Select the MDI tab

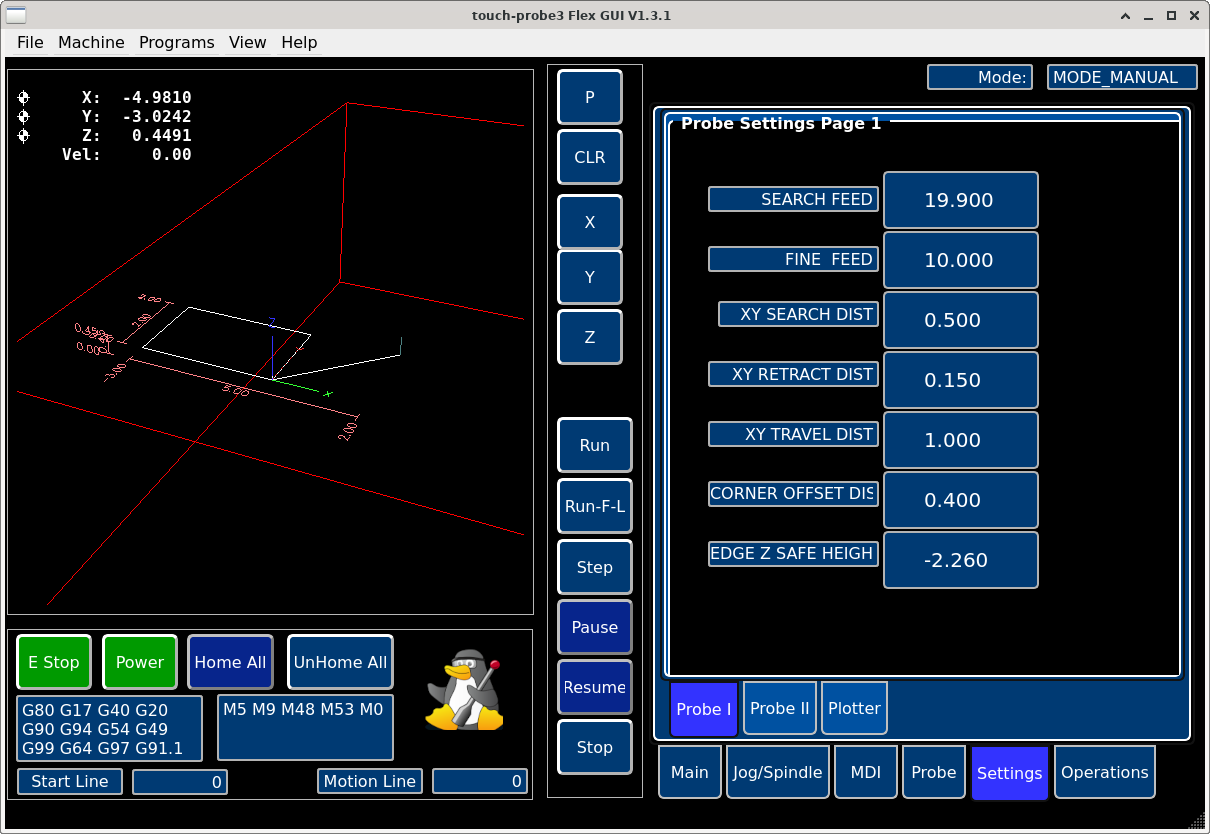pos(865,772)
